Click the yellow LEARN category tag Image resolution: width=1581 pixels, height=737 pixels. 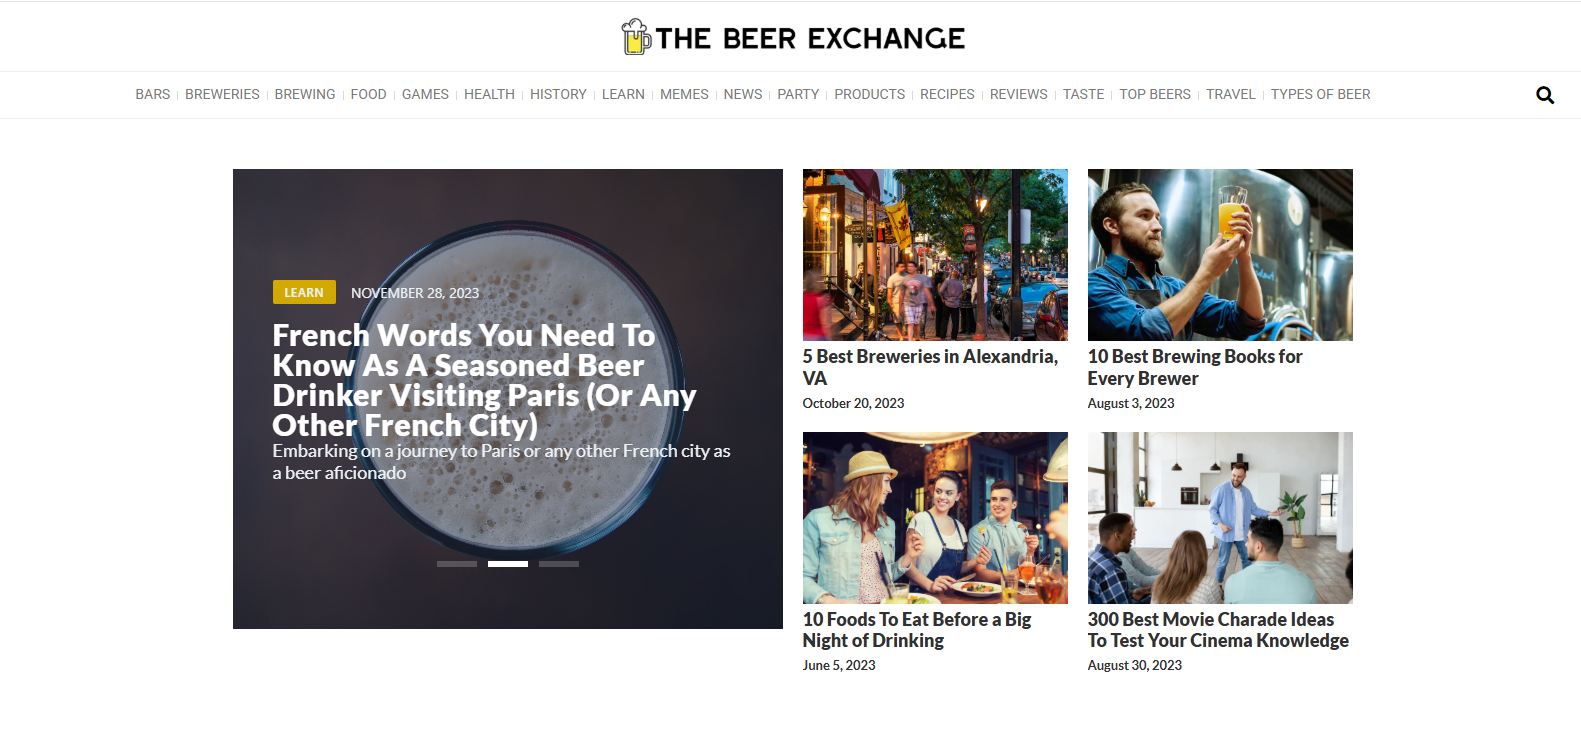pyautogui.click(x=304, y=292)
